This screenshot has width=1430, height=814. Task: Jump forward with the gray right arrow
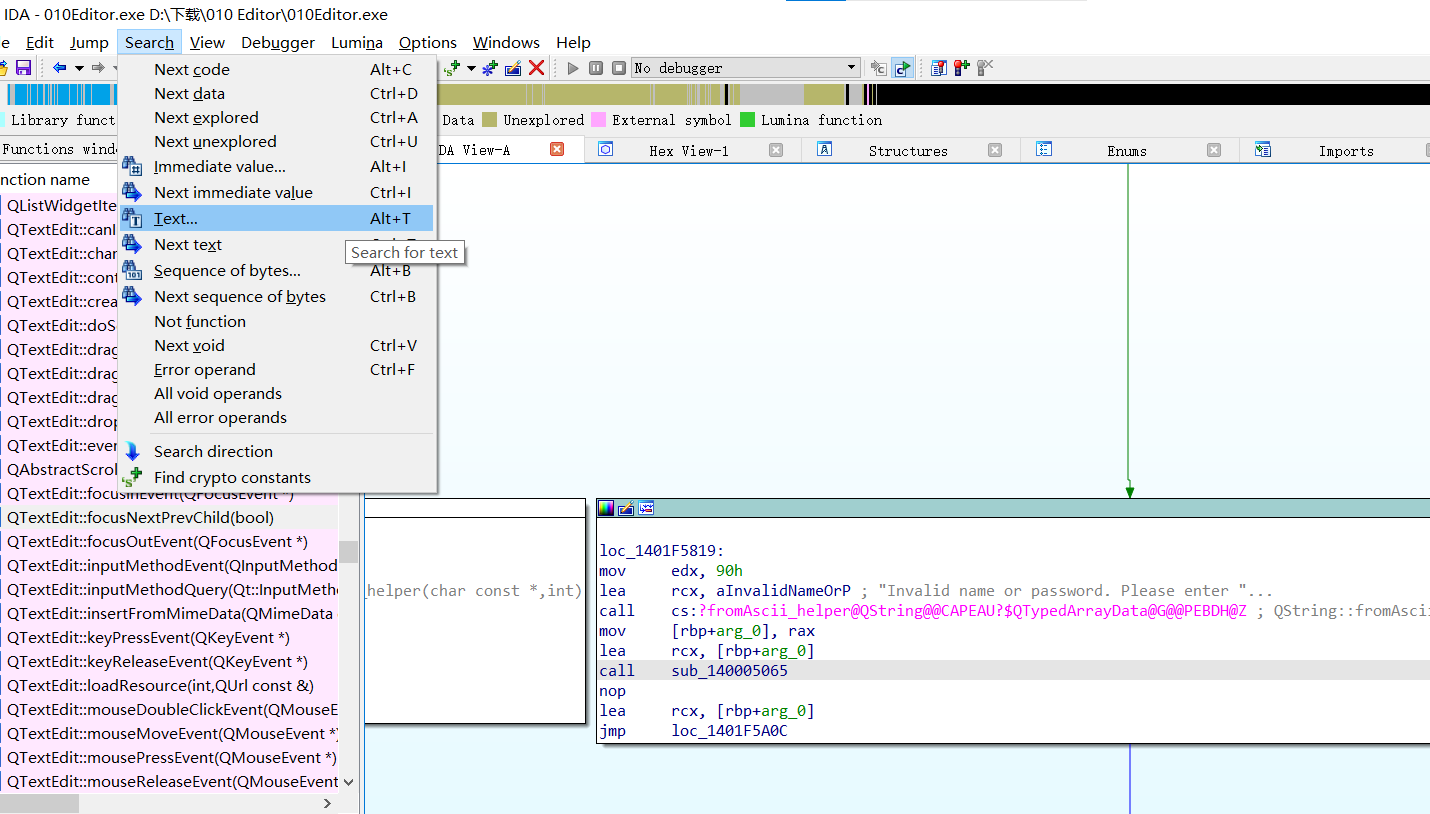97,68
